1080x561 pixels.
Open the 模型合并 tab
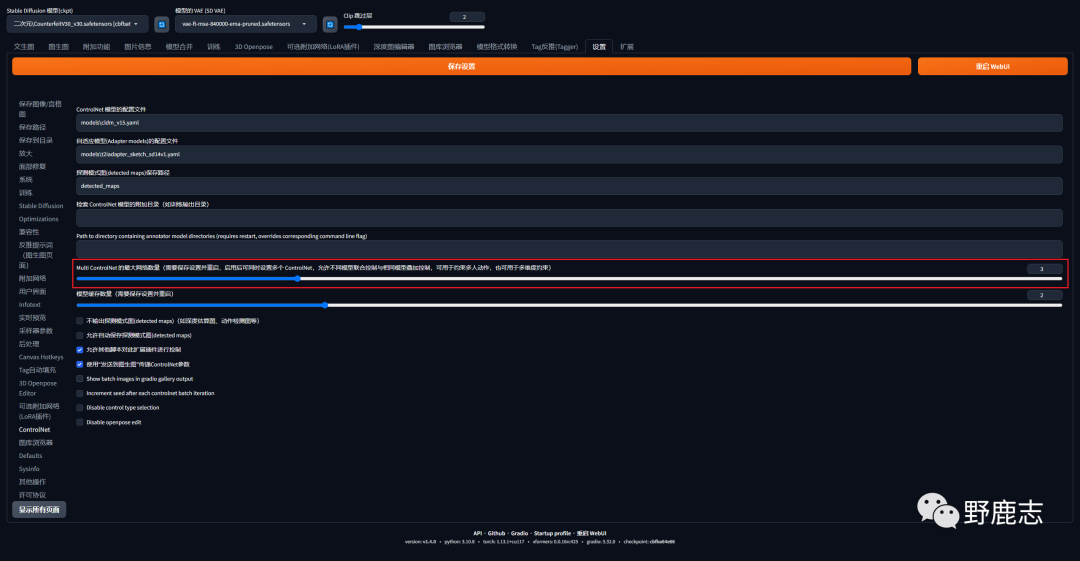click(x=179, y=47)
